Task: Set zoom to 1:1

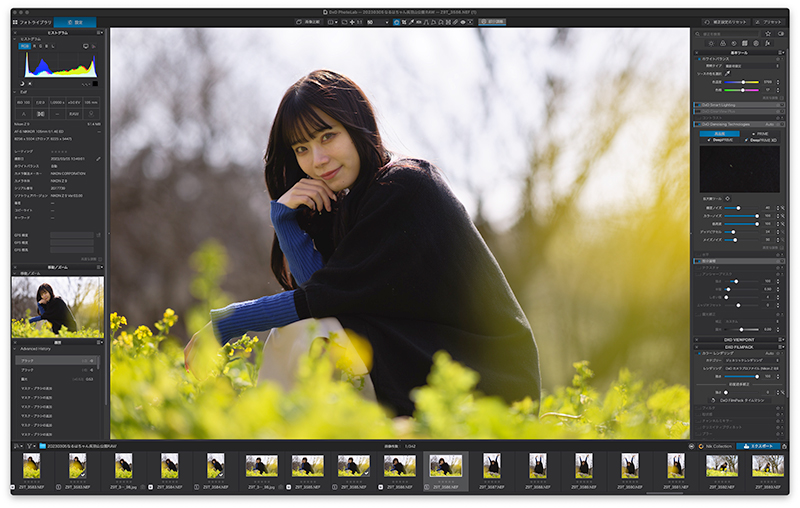Action: pos(359,22)
